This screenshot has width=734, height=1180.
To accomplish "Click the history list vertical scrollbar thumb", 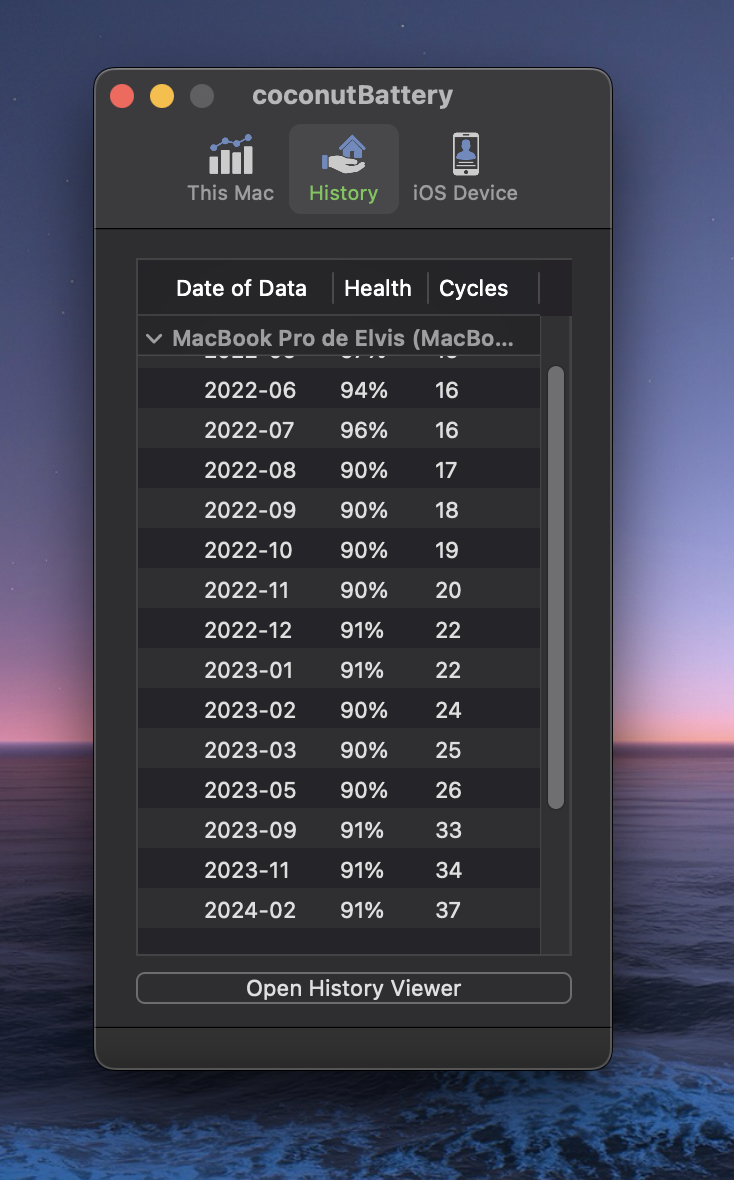I will pyautogui.click(x=556, y=588).
